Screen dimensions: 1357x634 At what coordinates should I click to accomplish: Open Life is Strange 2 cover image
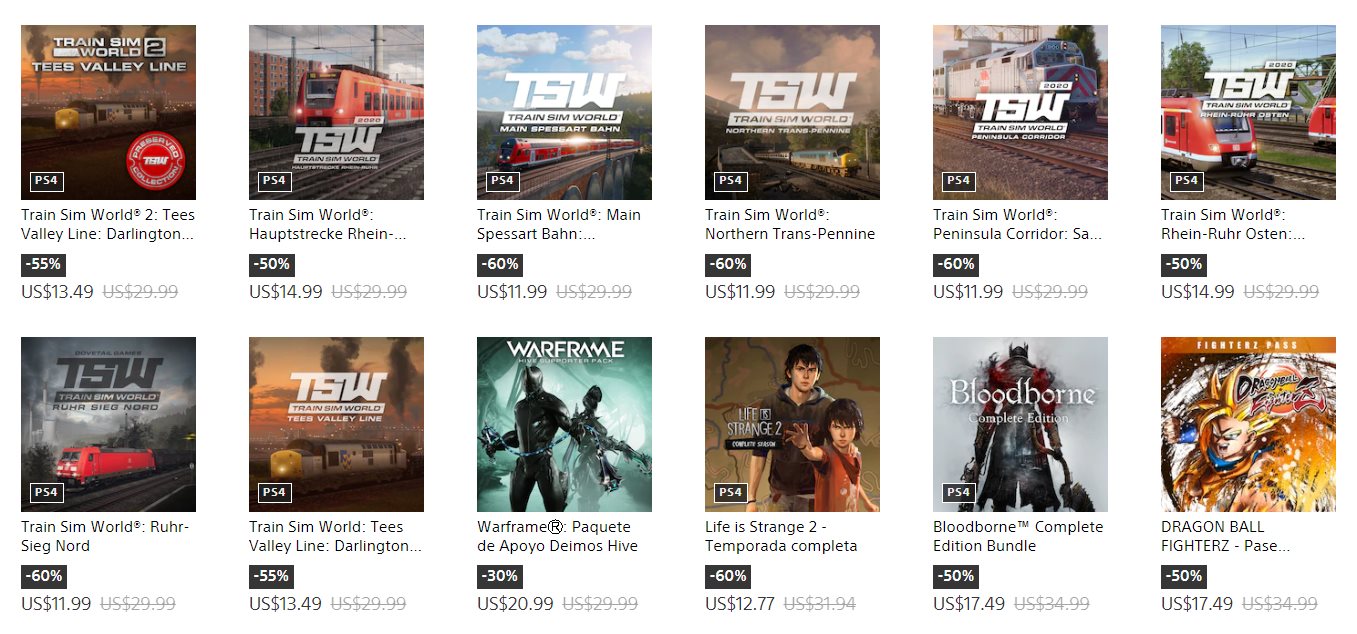792,425
